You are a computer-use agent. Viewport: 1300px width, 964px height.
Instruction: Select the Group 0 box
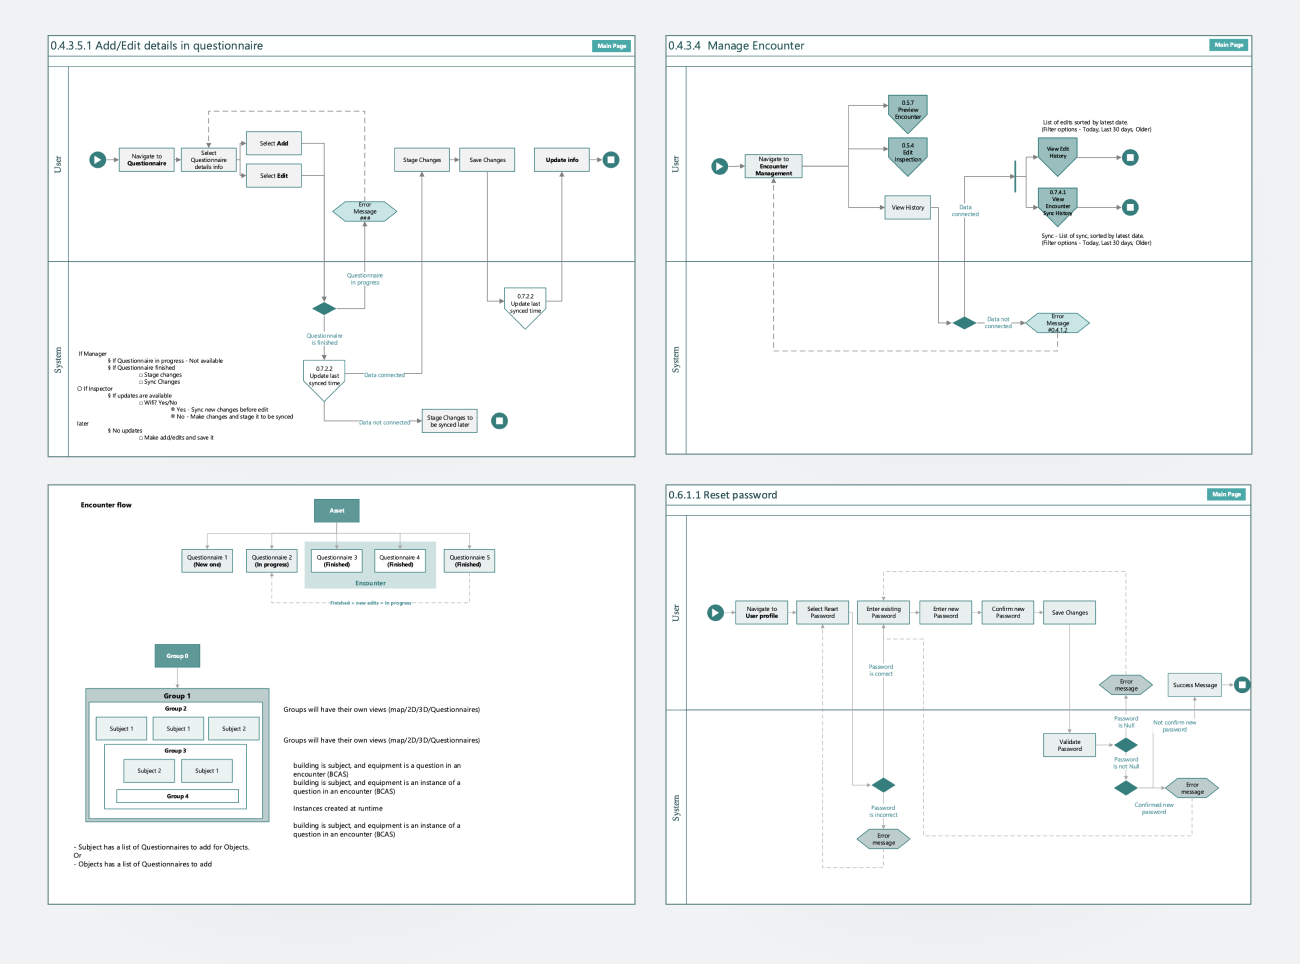tap(177, 656)
